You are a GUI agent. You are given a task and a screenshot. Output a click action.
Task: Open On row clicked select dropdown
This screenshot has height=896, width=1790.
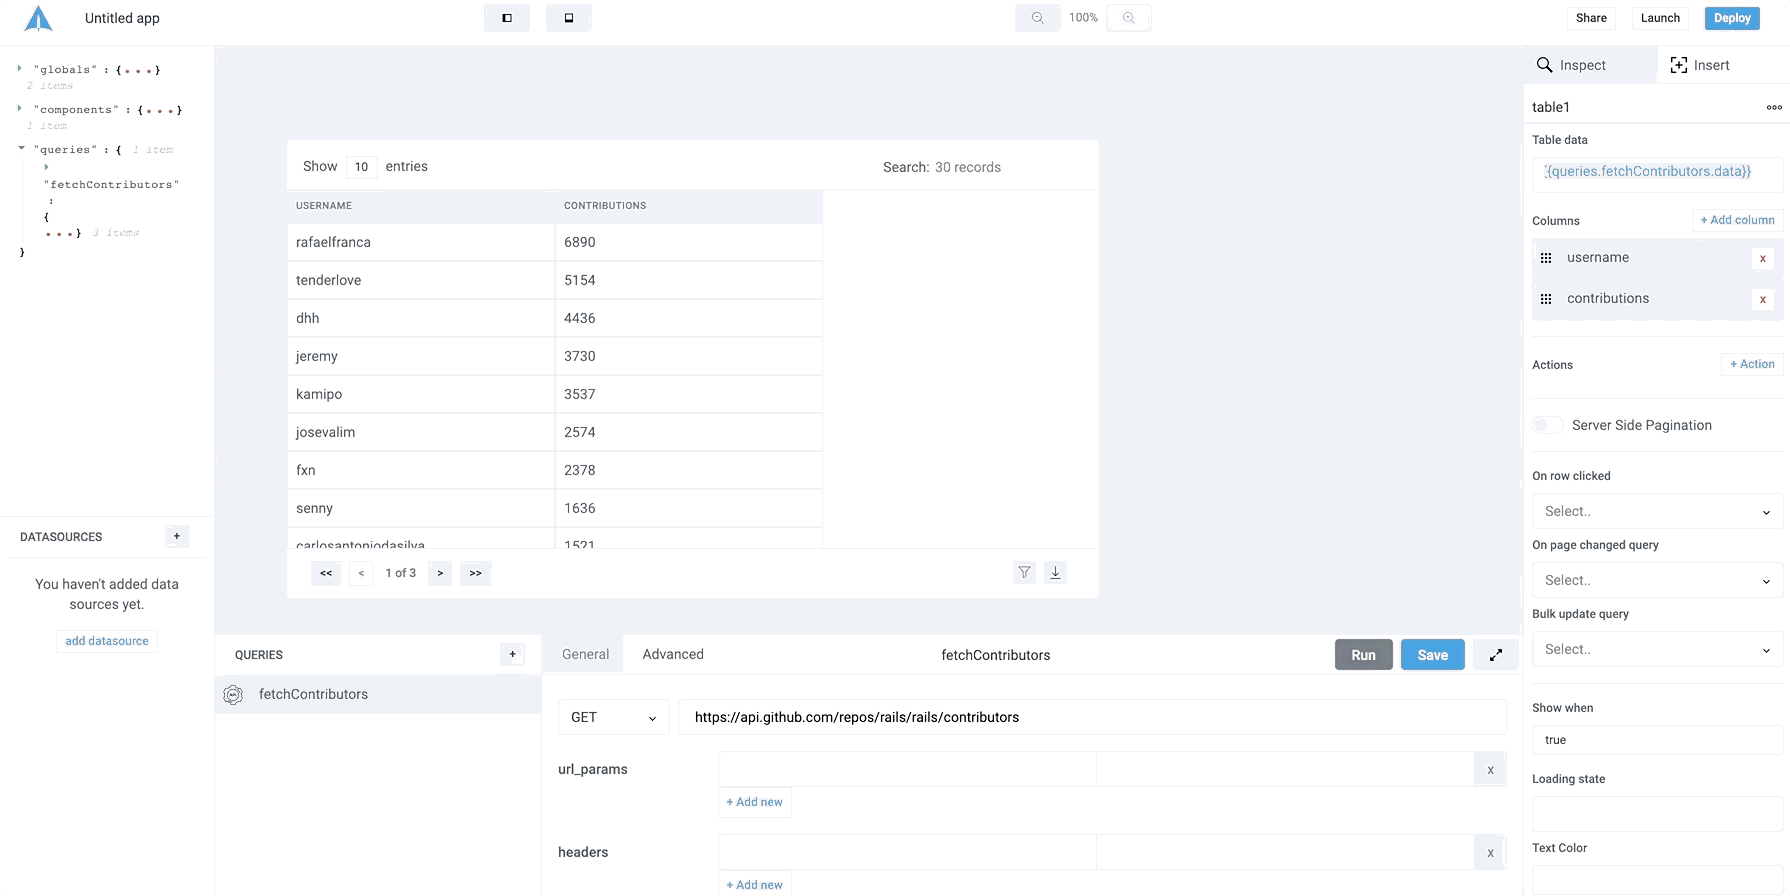(1657, 511)
